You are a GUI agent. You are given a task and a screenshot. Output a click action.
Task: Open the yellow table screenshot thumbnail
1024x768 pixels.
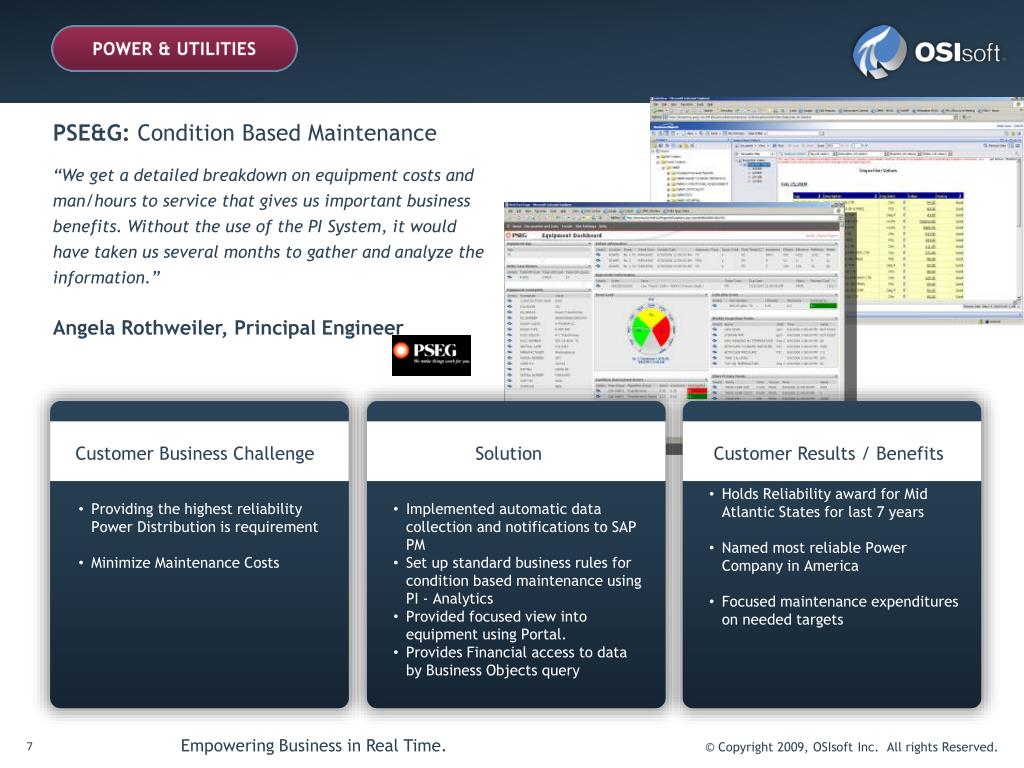tap(837, 210)
